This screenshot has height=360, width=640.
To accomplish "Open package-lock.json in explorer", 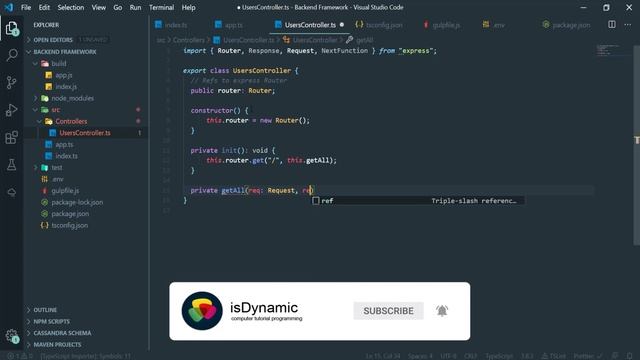I will pos(77,202).
